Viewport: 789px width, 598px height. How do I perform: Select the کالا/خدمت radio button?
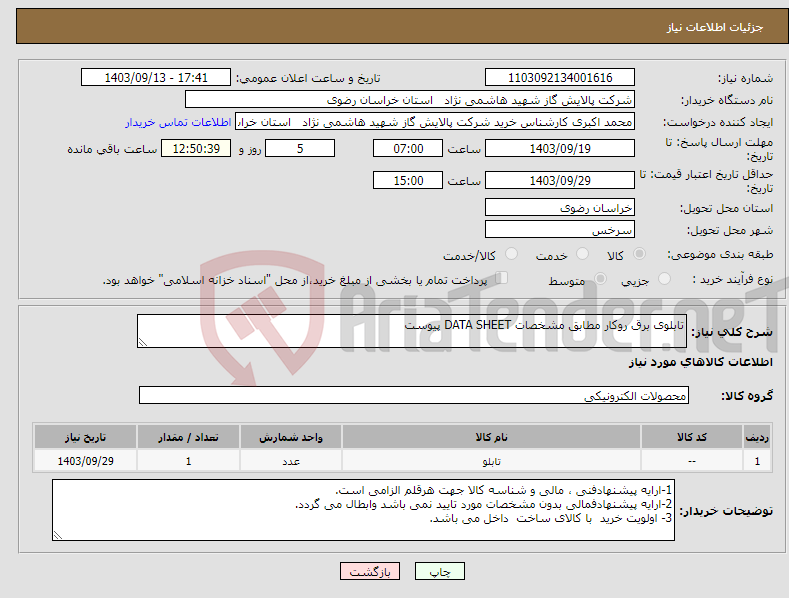pos(511,254)
